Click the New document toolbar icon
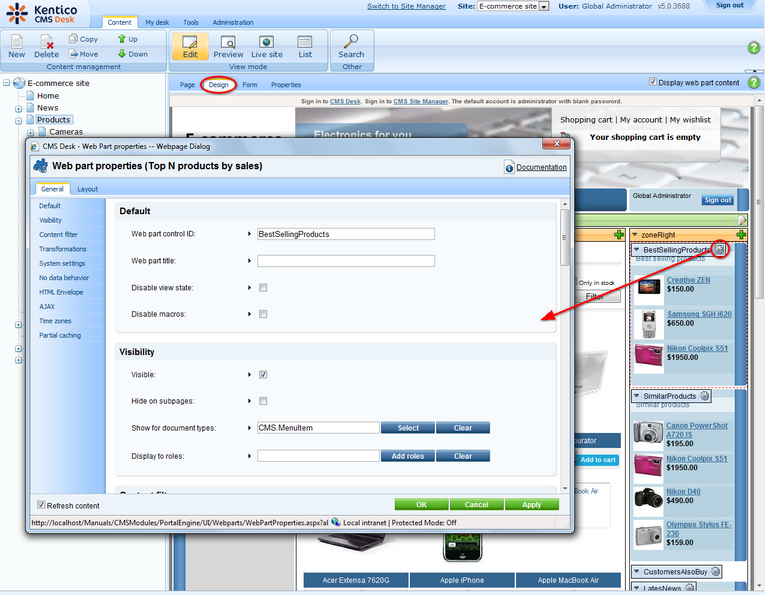Screen dimensions: 765x595 coord(17,42)
